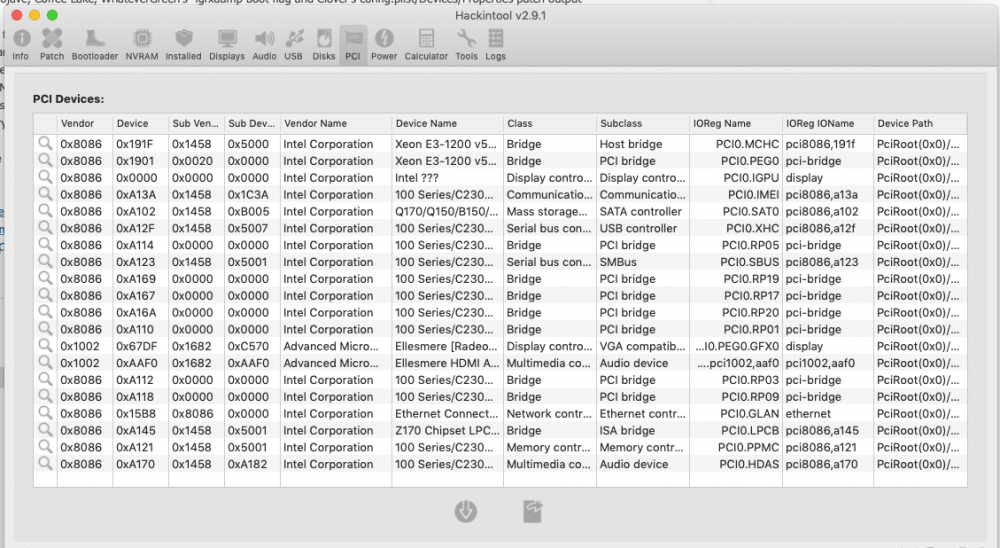The image size is (1000, 548).
Task: Select the PCI toolbar section
Action: pyautogui.click(x=353, y=45)
